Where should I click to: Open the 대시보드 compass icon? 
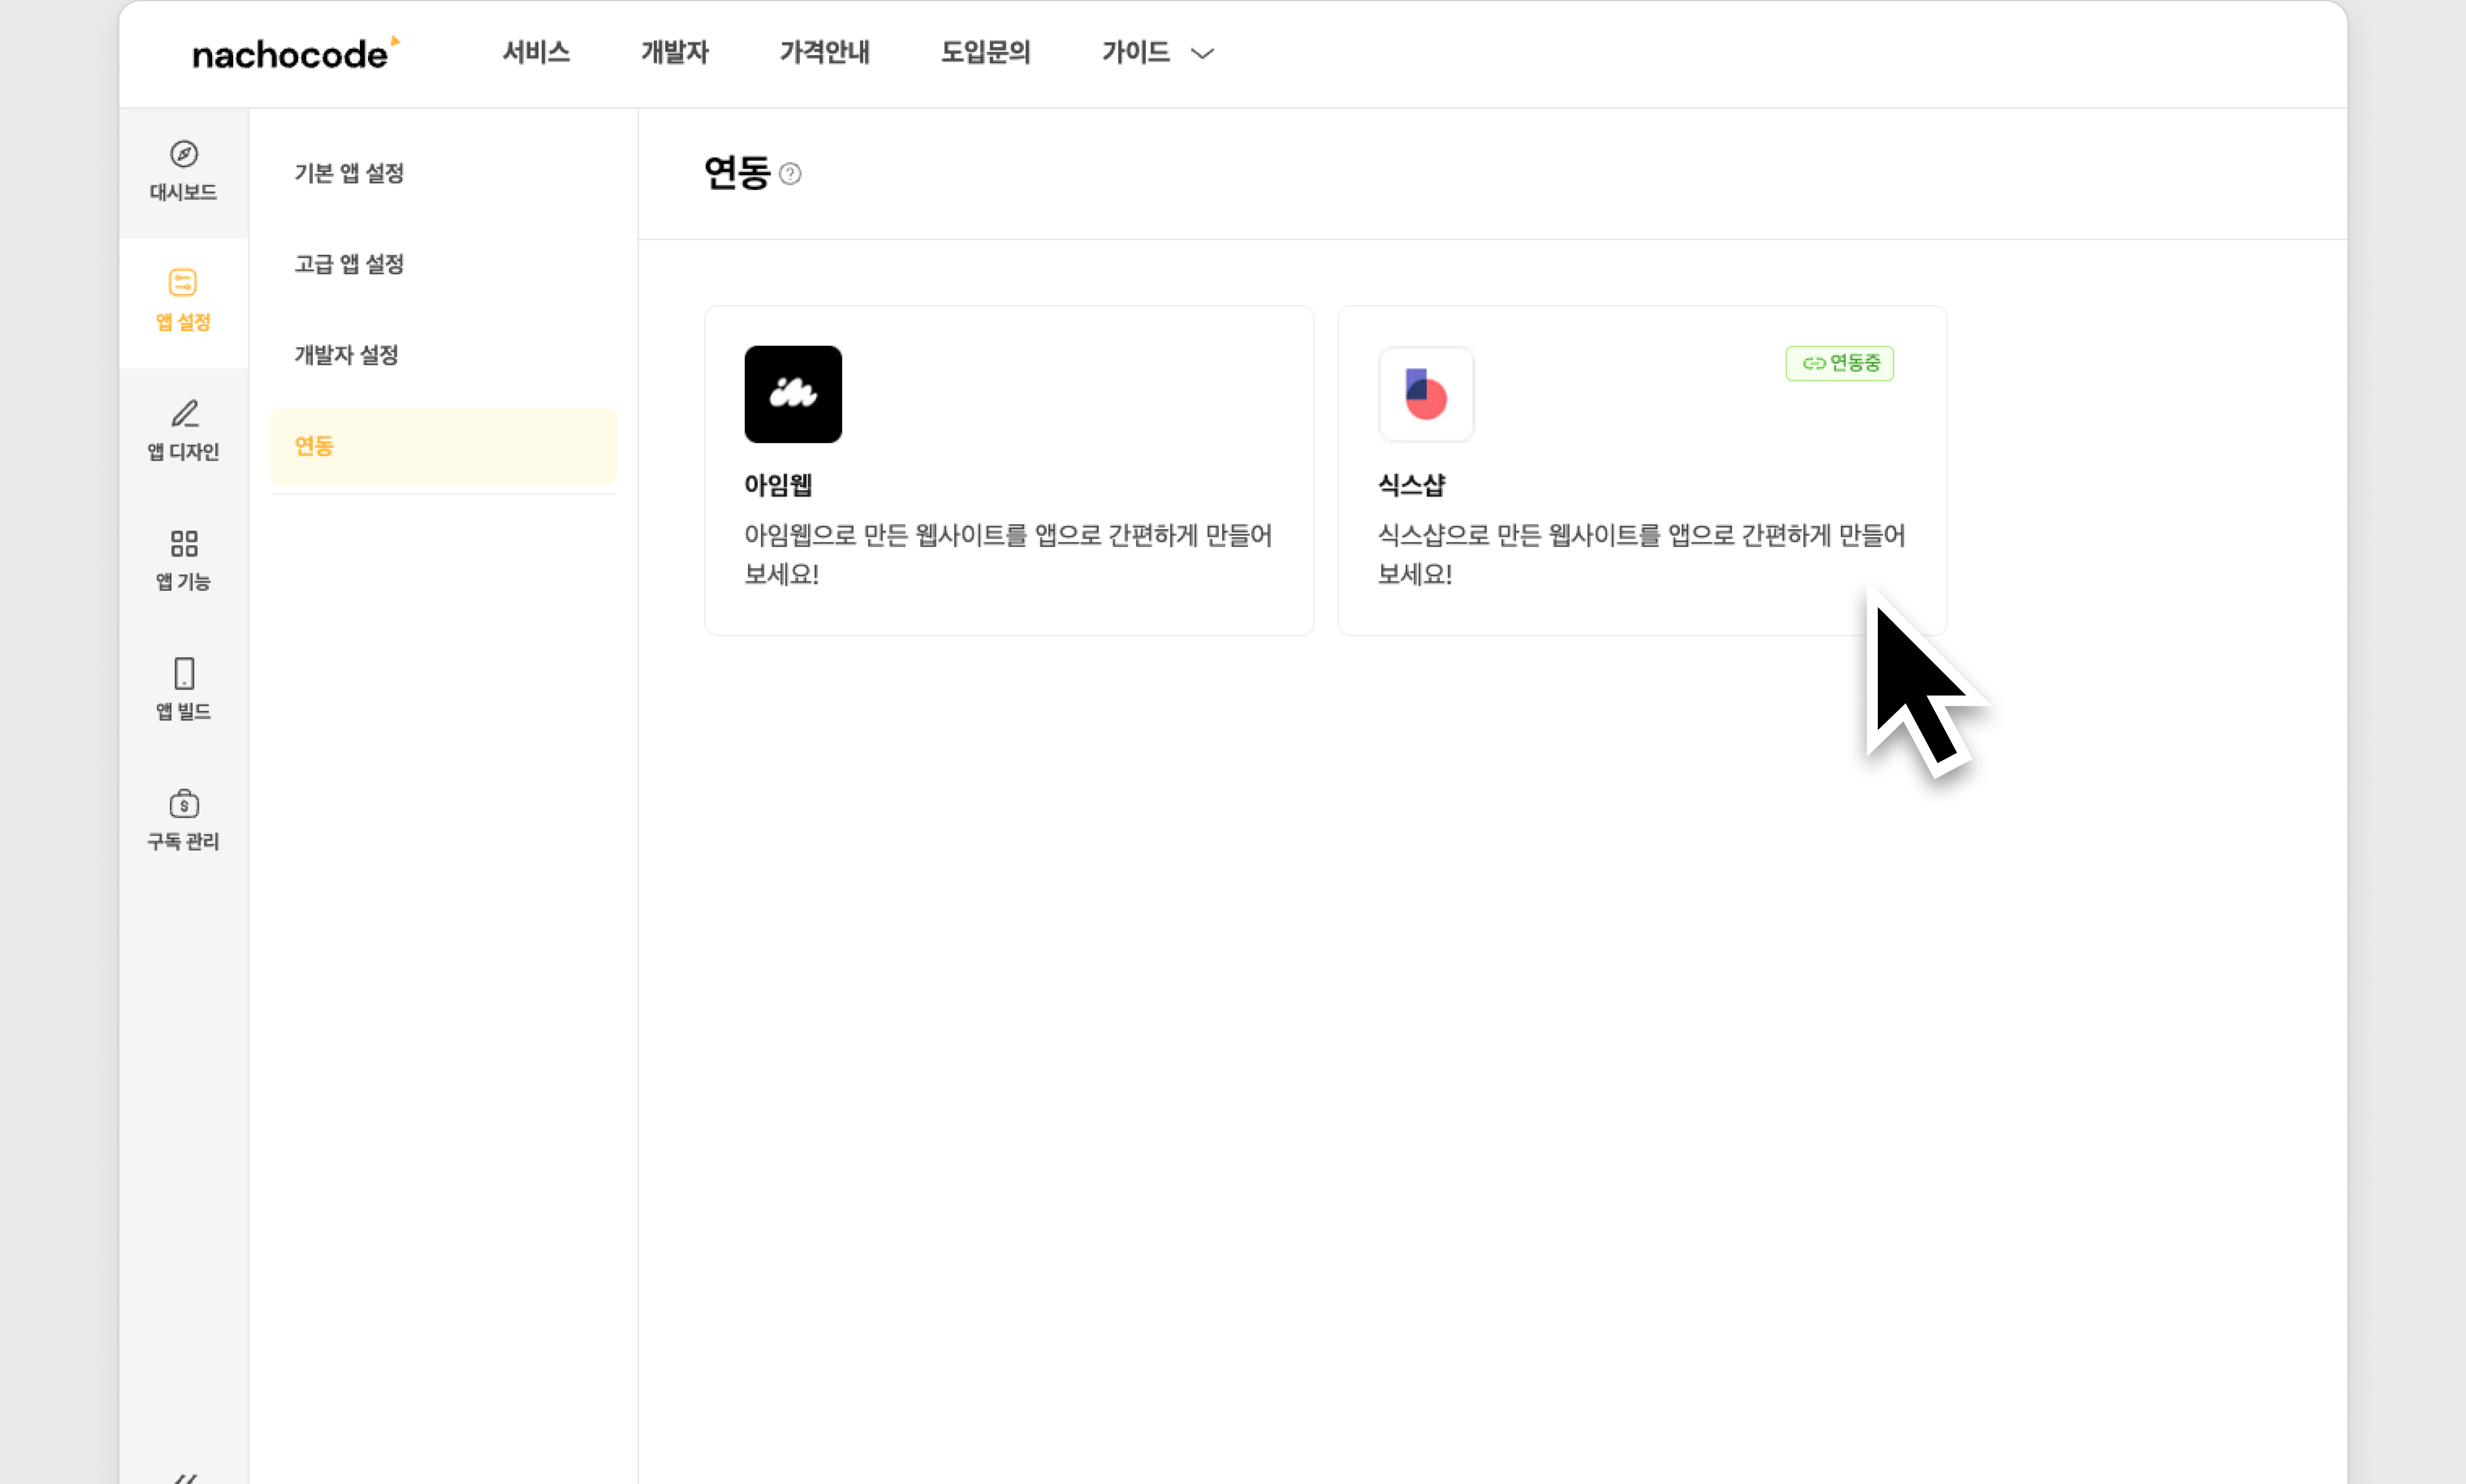tap(183, 154)
